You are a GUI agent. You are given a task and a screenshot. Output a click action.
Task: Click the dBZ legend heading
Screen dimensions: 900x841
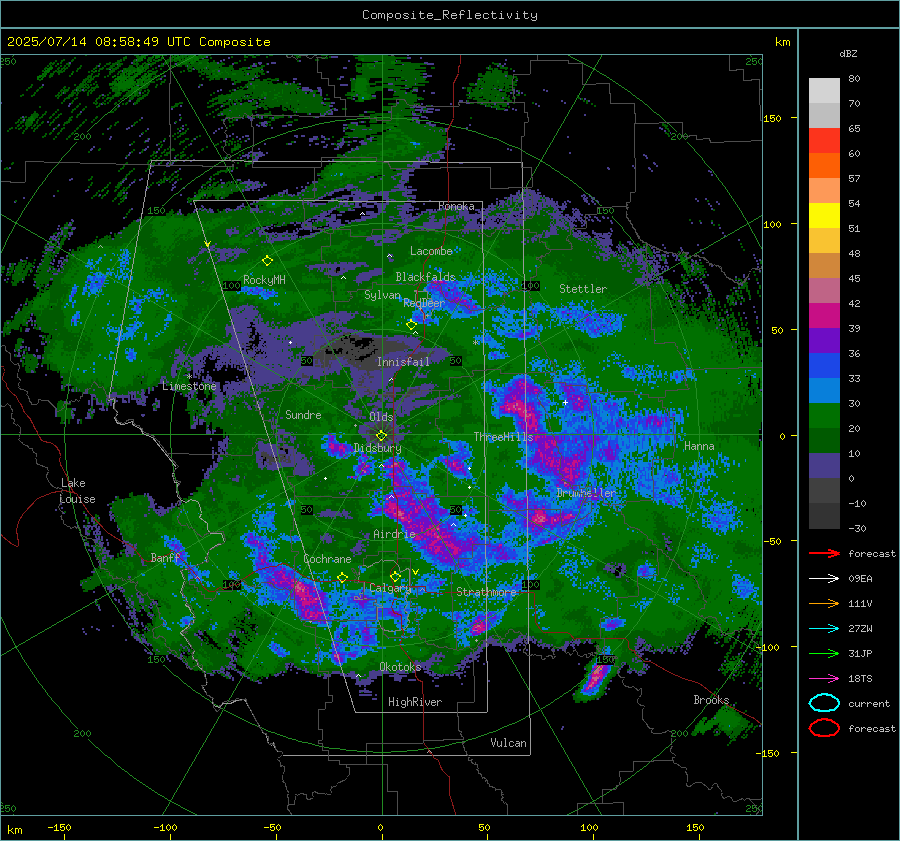tap(848, 53)
